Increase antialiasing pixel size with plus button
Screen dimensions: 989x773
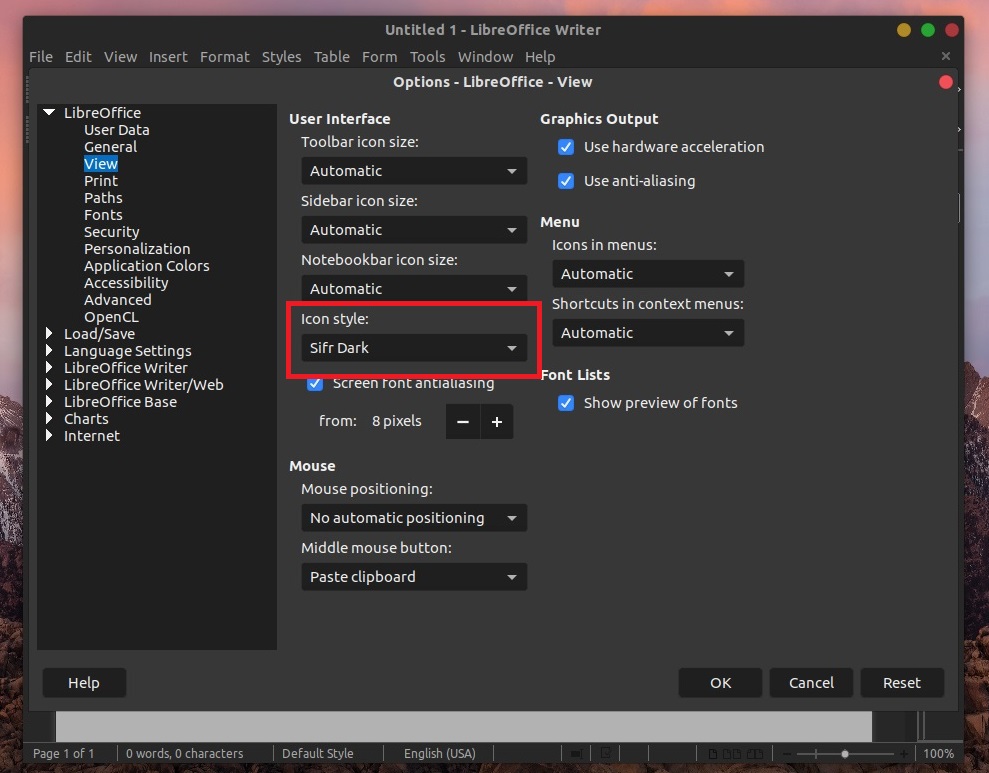[497, 421]
